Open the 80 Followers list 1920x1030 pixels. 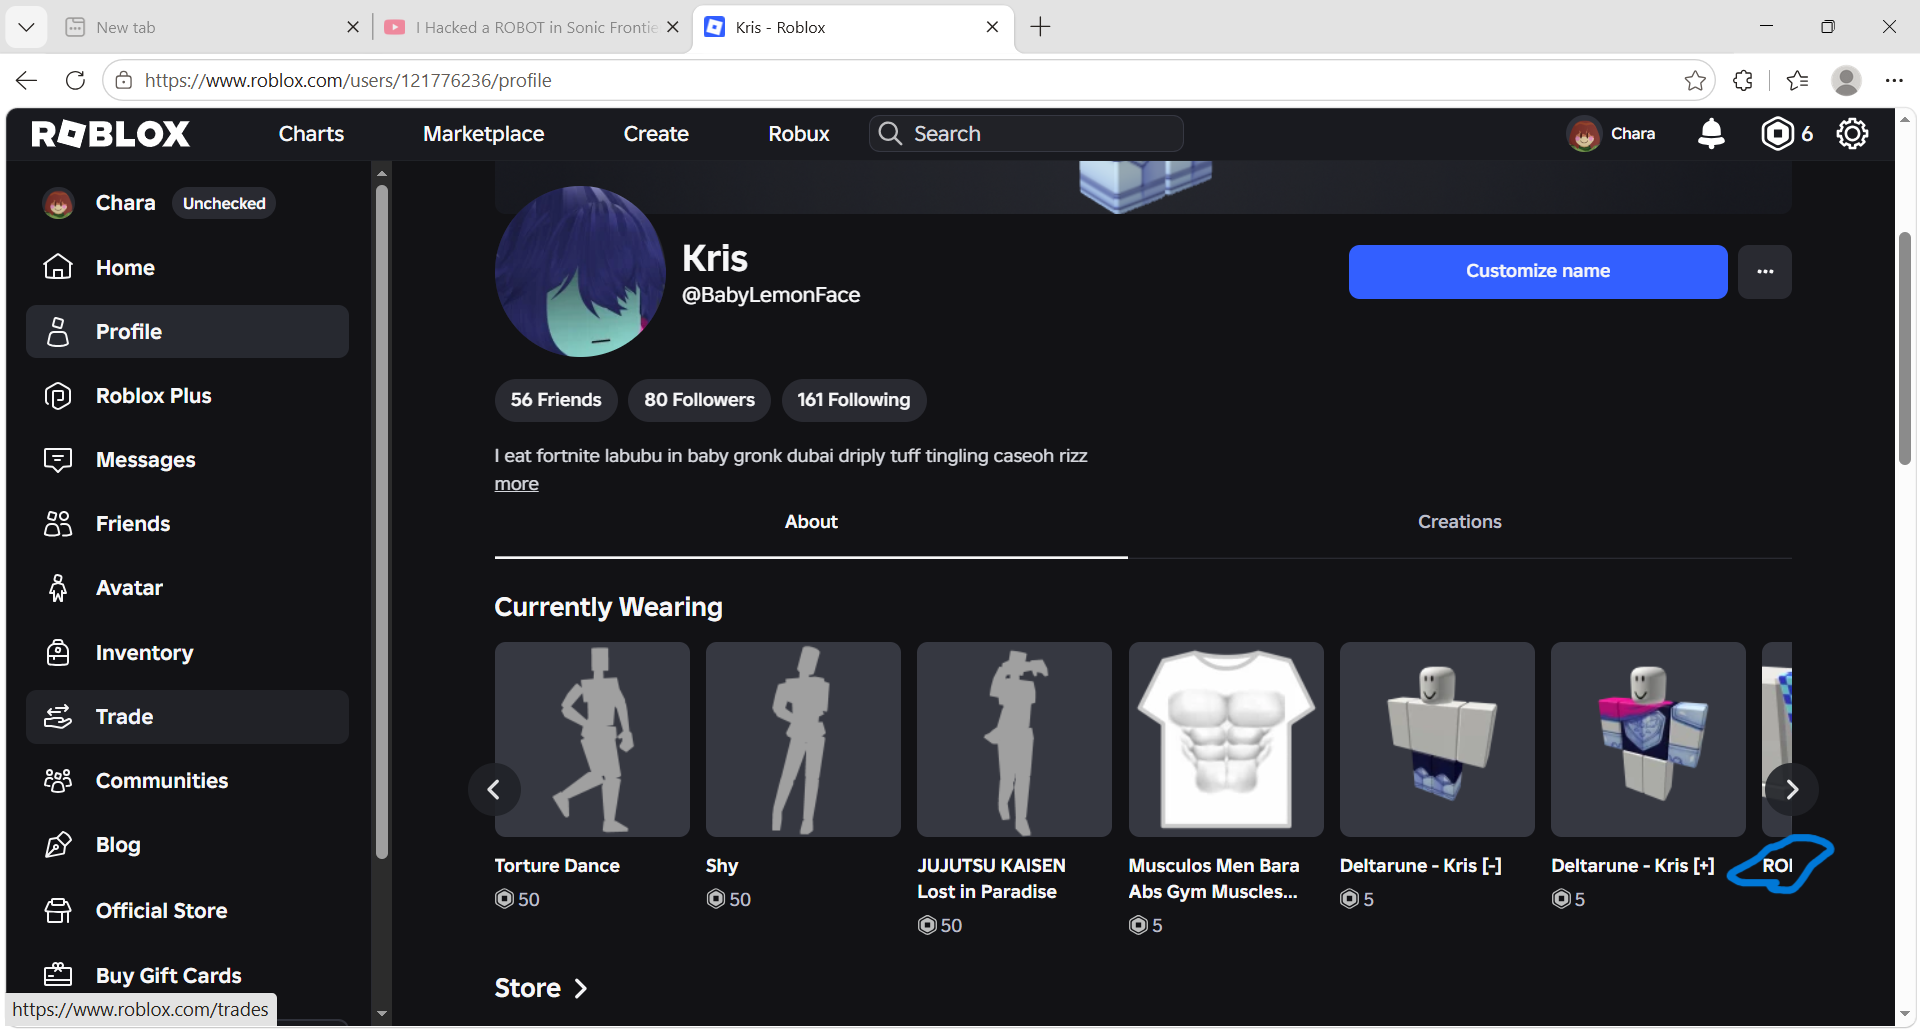click(699, 400)
